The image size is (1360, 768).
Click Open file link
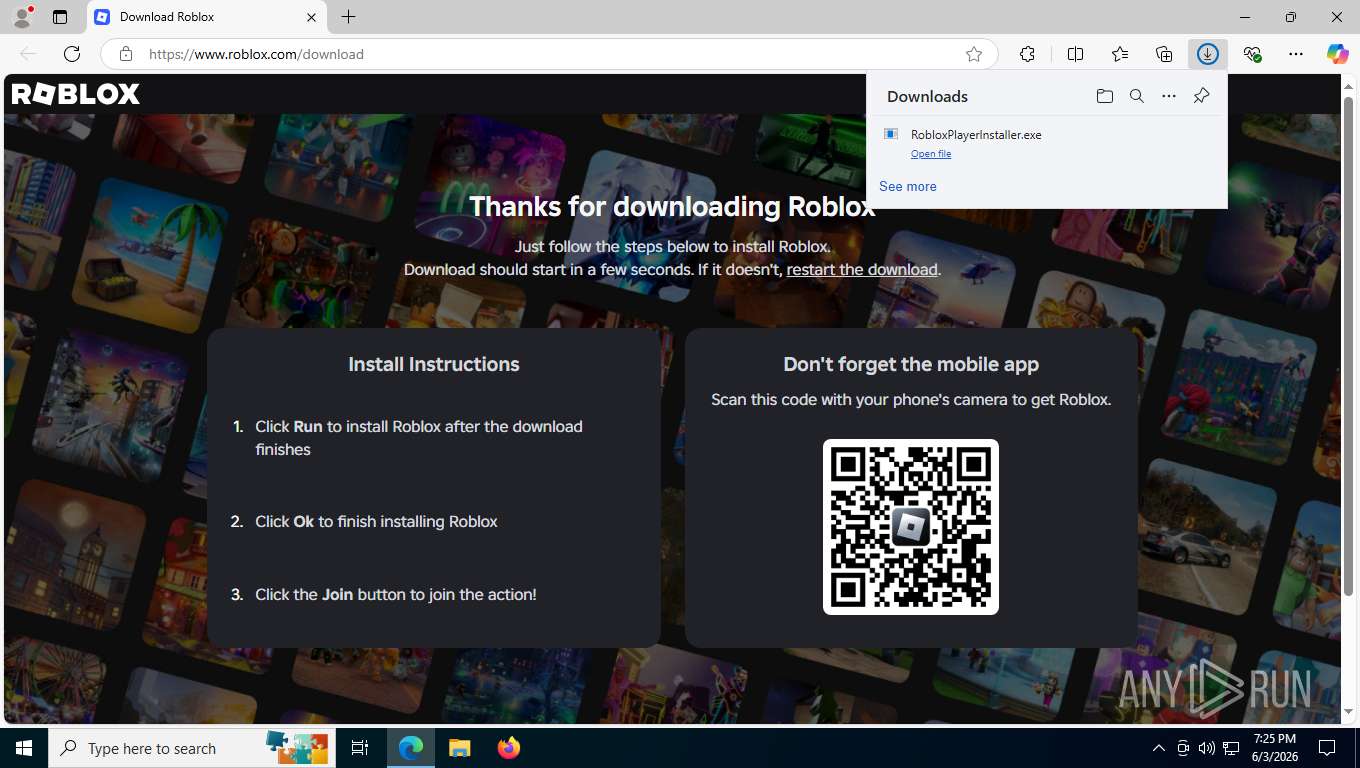point(931,154)
